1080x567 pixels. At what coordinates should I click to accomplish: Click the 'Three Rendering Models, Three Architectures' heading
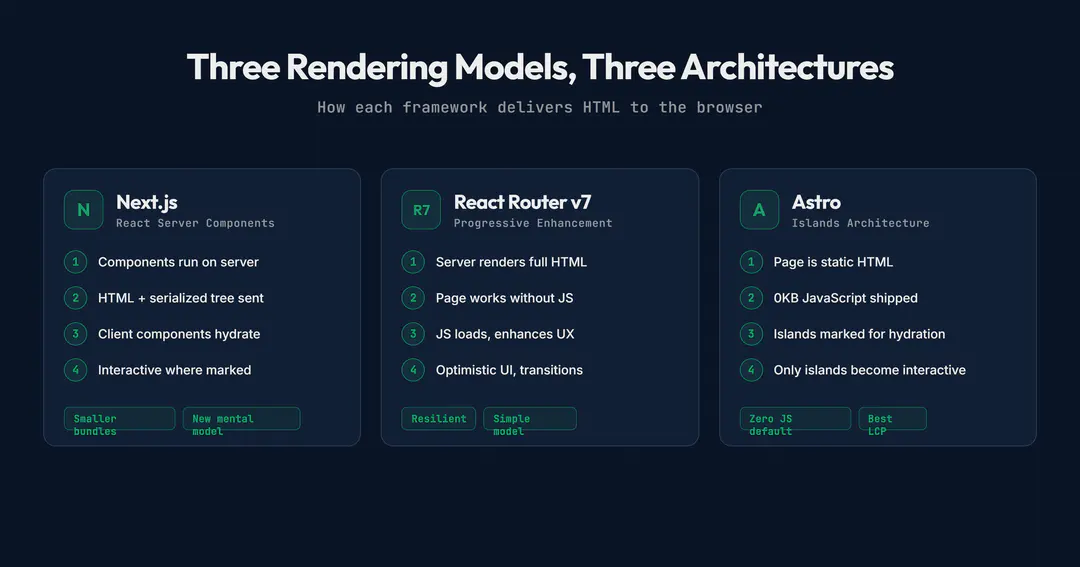click(540, 68)
